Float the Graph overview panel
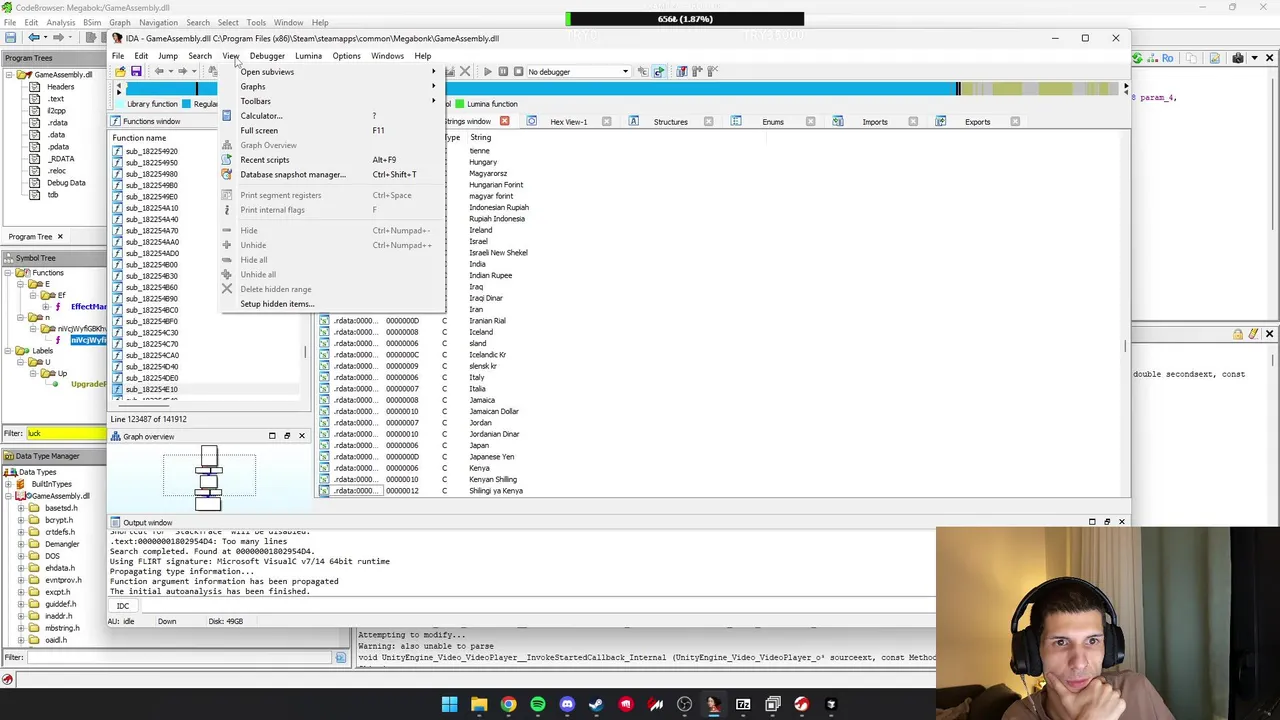The image size is (1280, 720). tap(287, 436)
